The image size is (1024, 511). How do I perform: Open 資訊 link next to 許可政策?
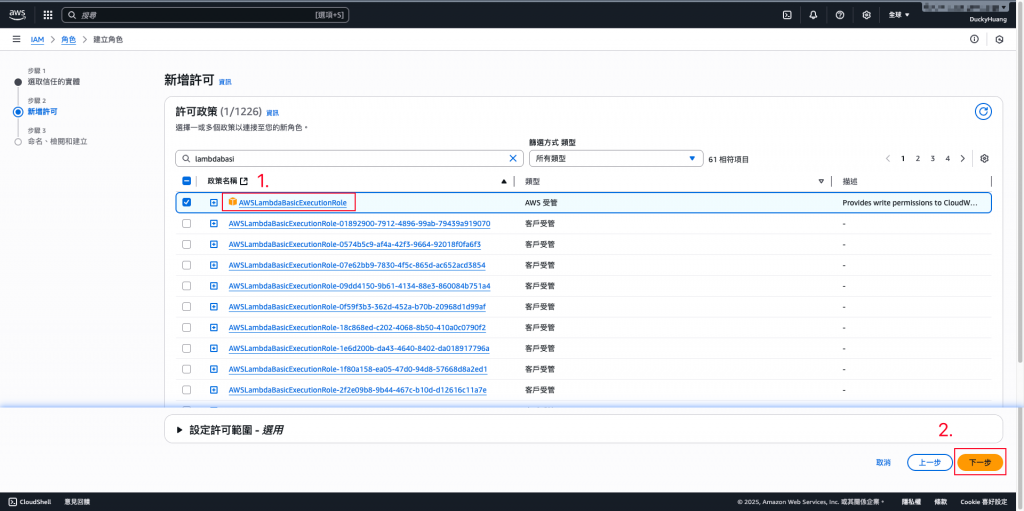(x=272, y=113)
